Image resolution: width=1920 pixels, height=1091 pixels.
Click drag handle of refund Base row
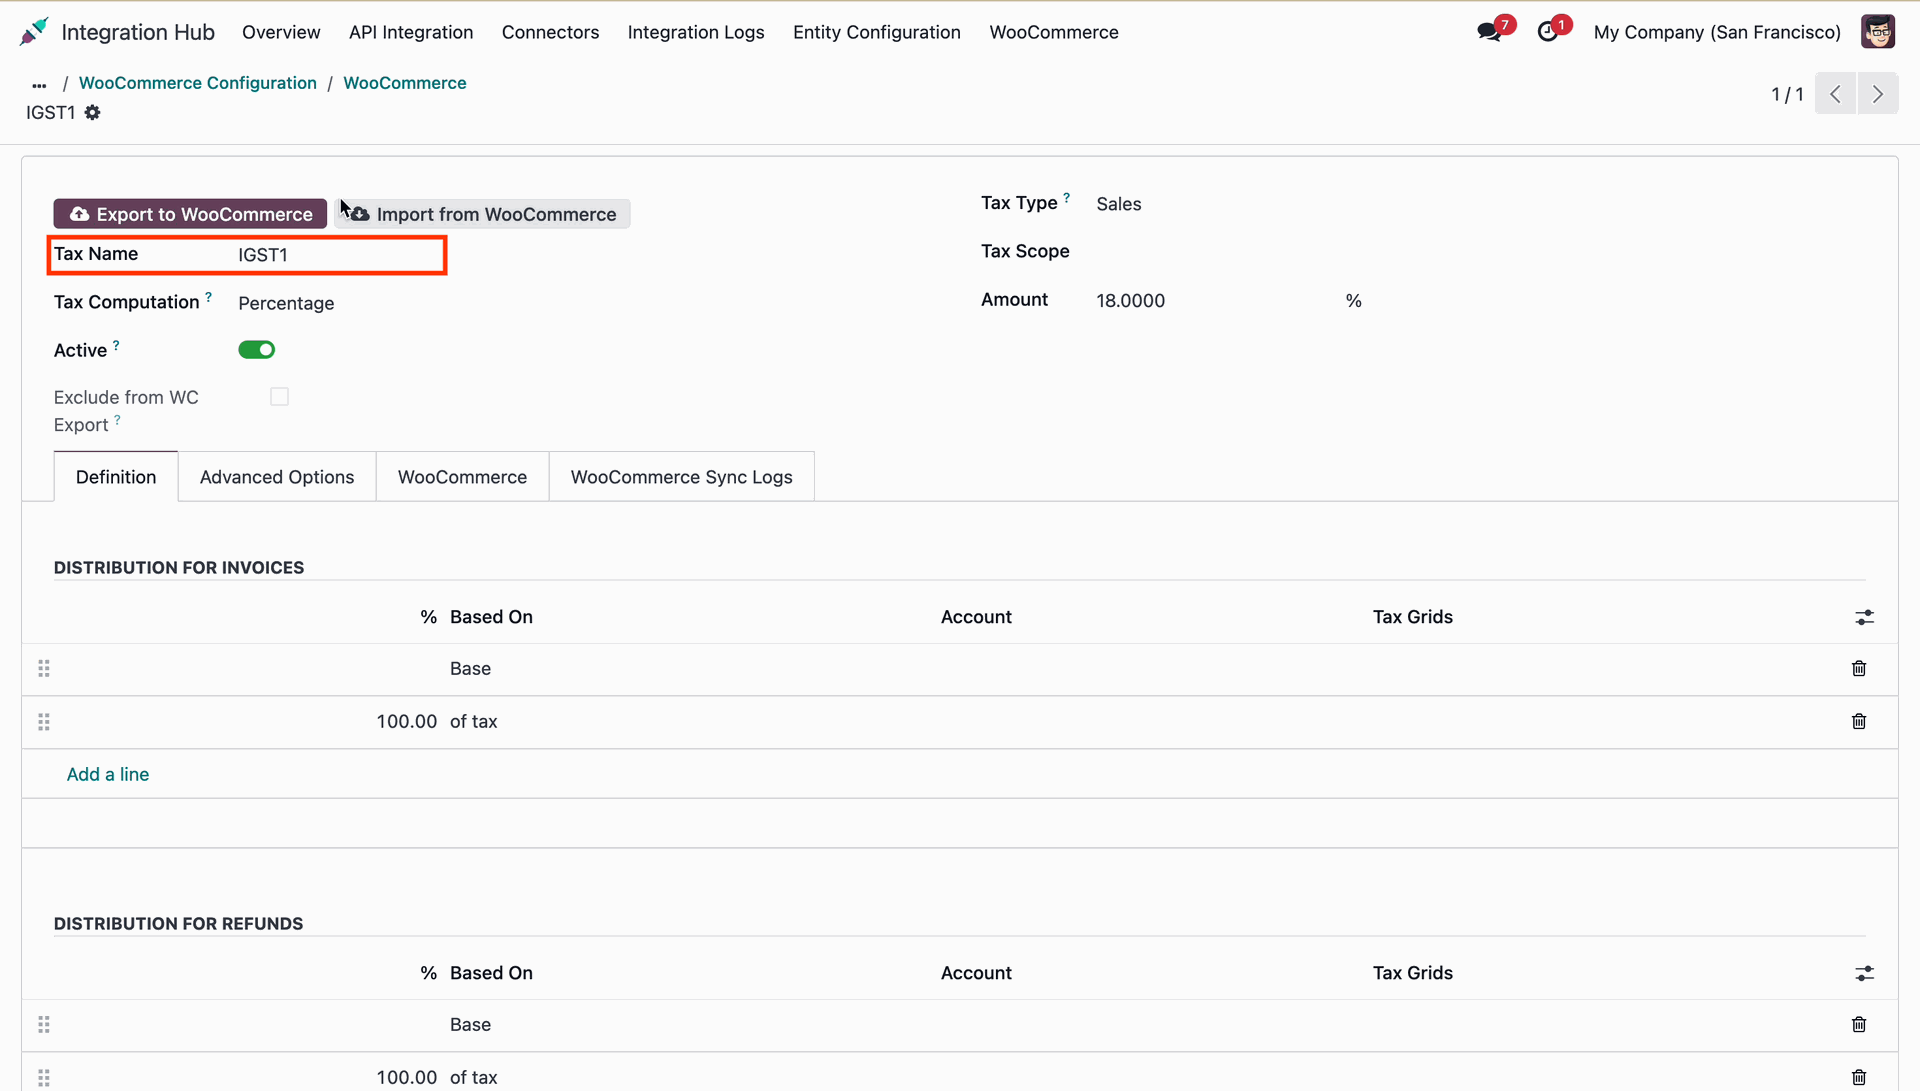[44, 1025]
